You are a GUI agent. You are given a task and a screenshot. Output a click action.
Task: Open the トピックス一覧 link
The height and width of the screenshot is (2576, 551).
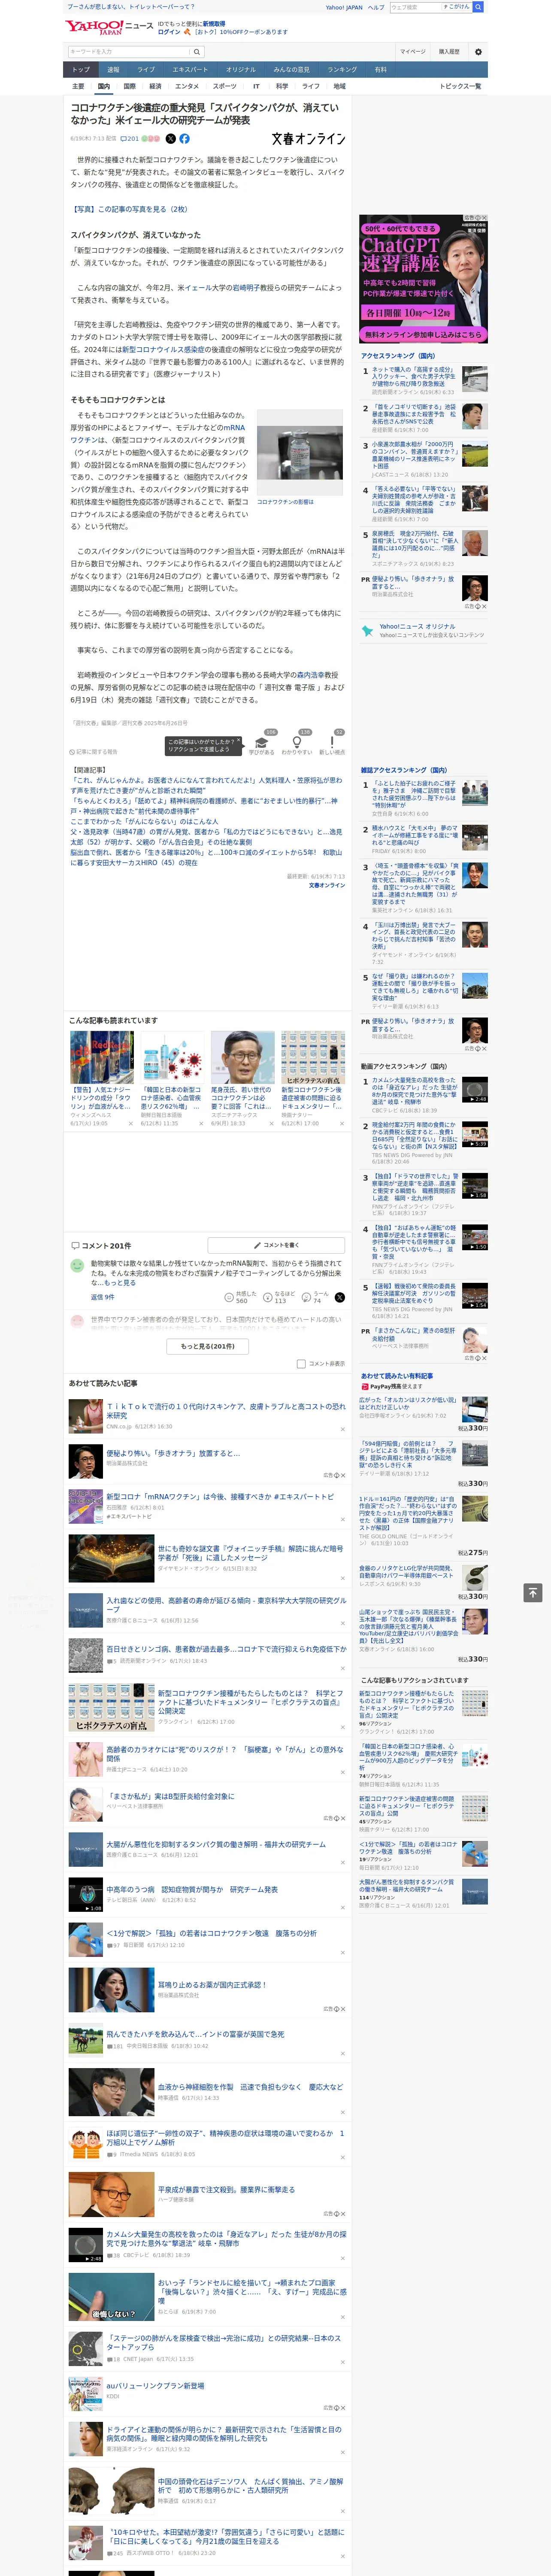coord(460,87)
